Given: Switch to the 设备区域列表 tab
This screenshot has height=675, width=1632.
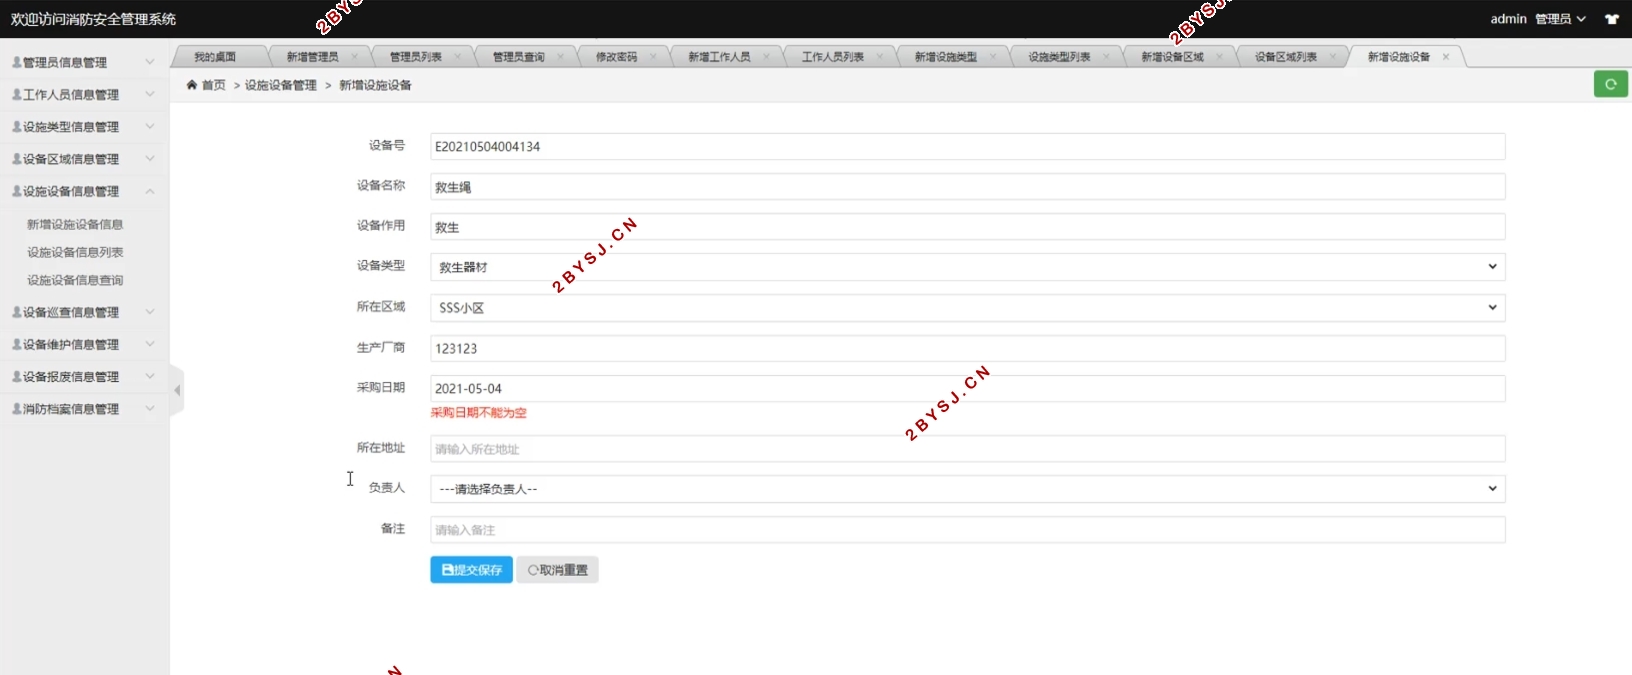Looking at the screenshot, I should pos(1285,57).
